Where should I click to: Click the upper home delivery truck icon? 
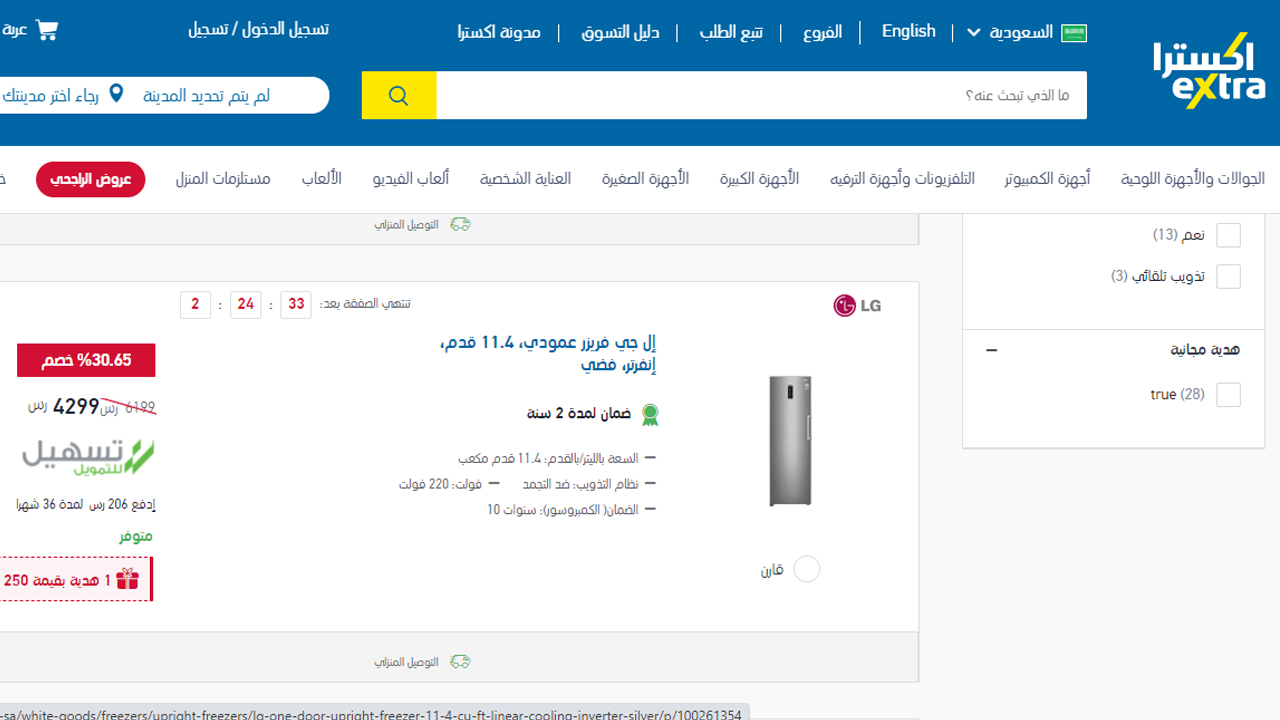(460, 225)
